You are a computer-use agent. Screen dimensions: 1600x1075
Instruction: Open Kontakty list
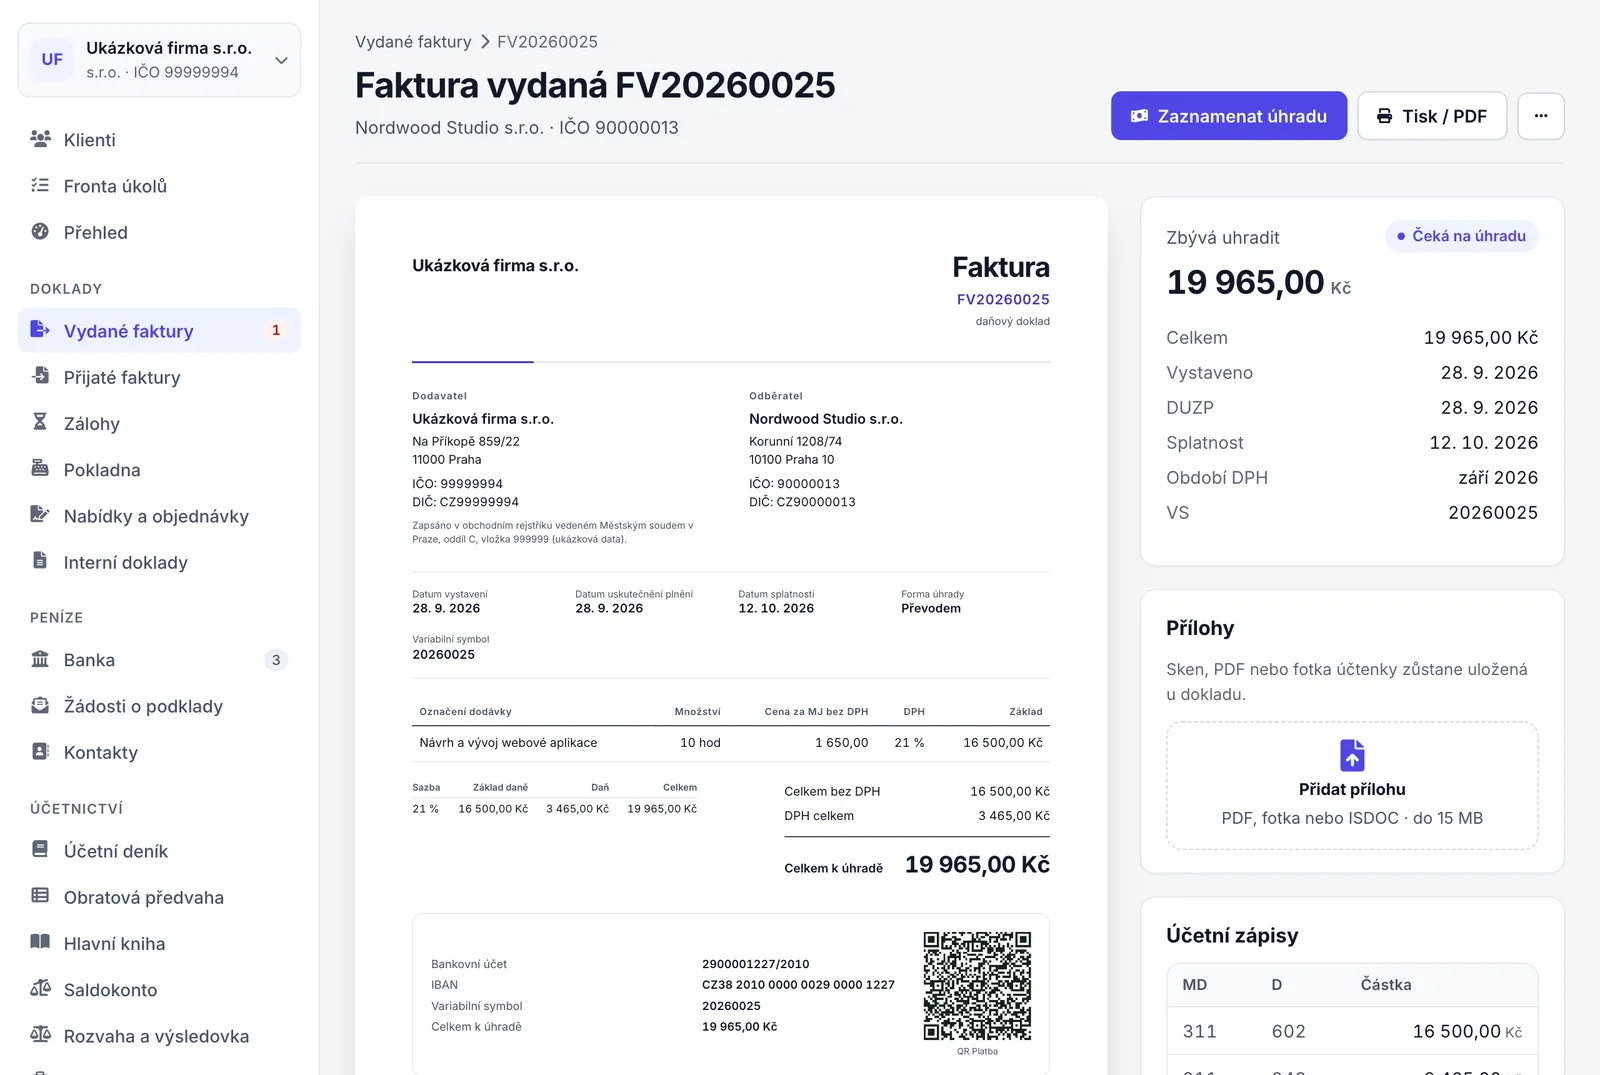coord(159,752)
